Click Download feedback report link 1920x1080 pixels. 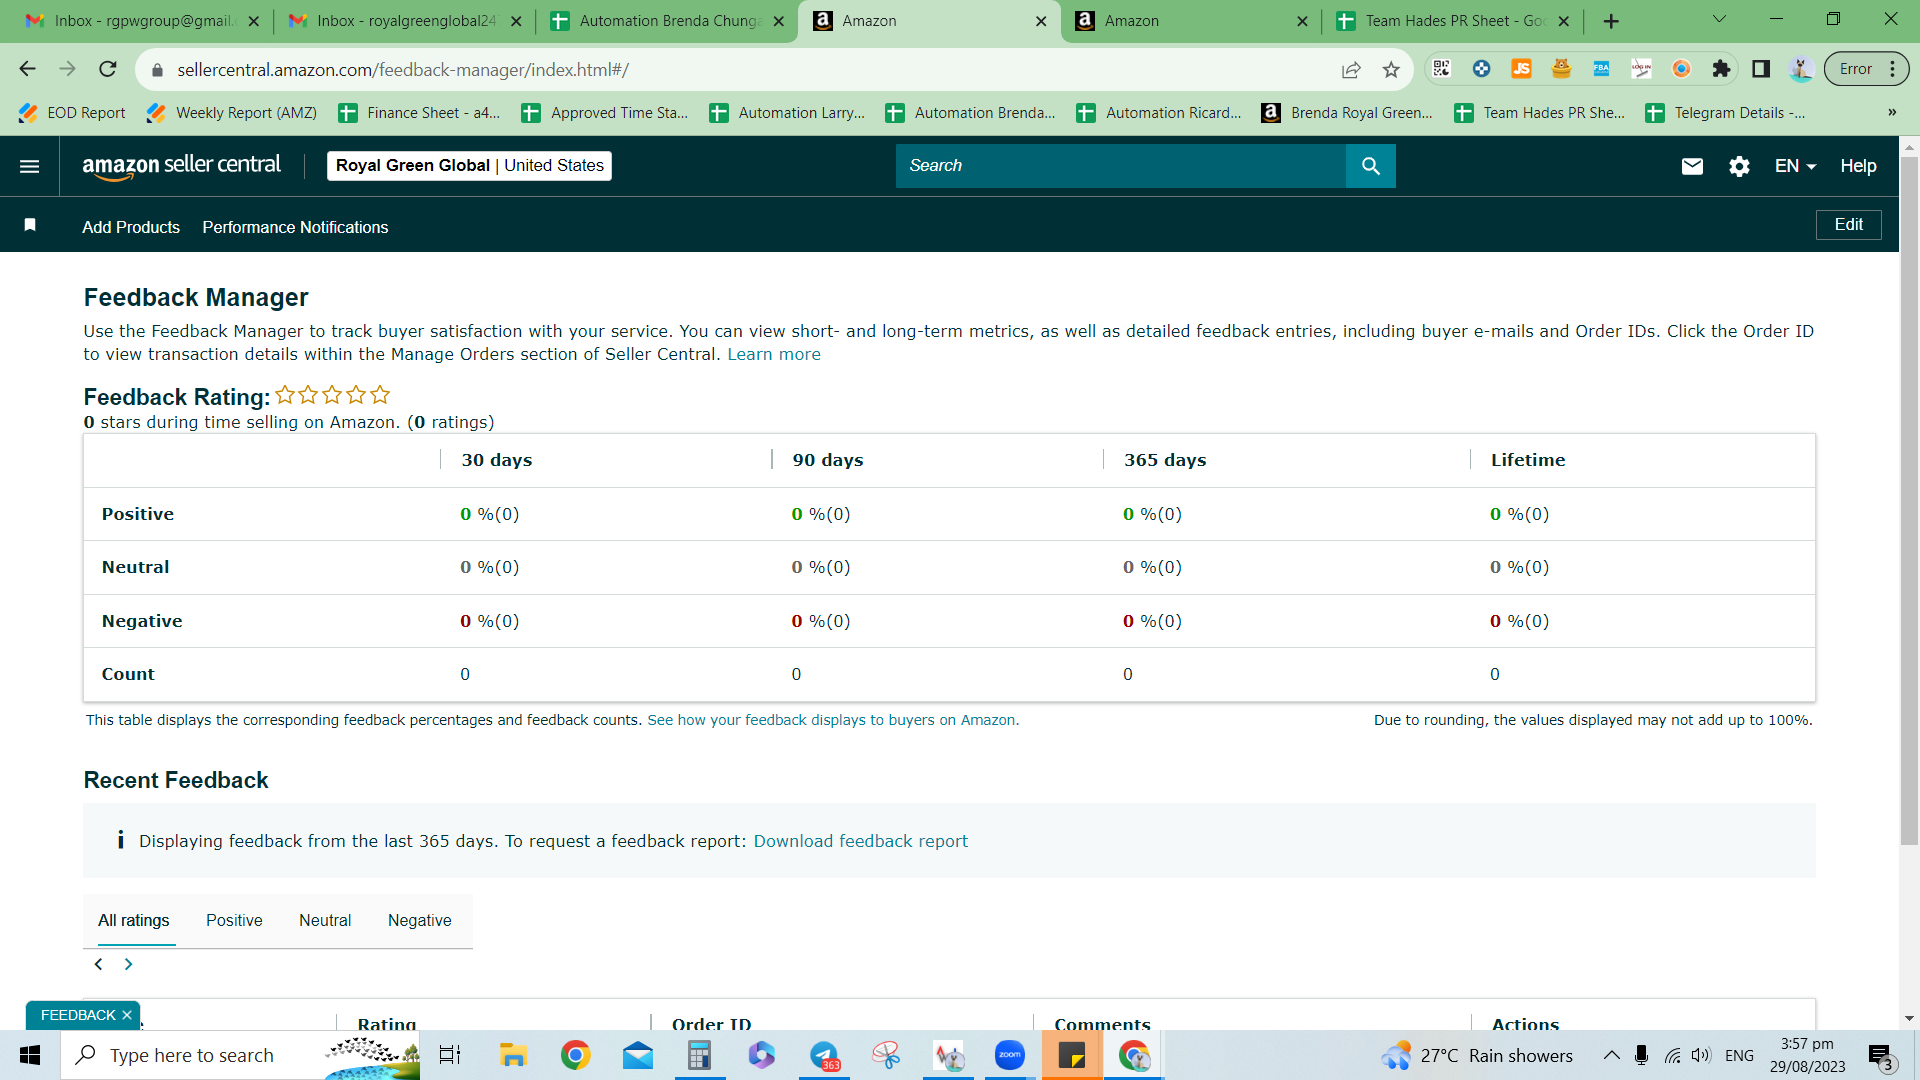click(x=861, y=841)
